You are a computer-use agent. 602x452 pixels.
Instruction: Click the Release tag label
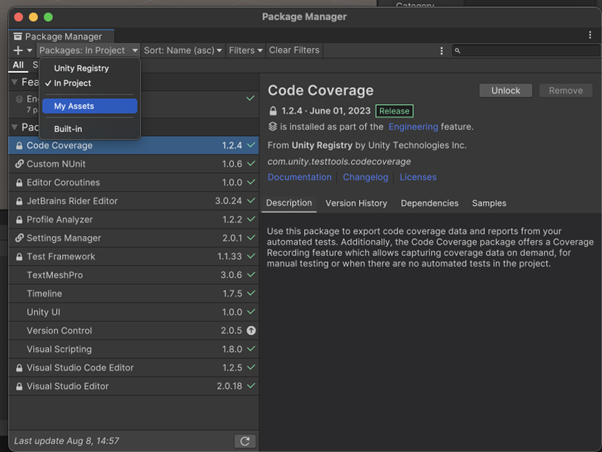[x=394, y=111]
